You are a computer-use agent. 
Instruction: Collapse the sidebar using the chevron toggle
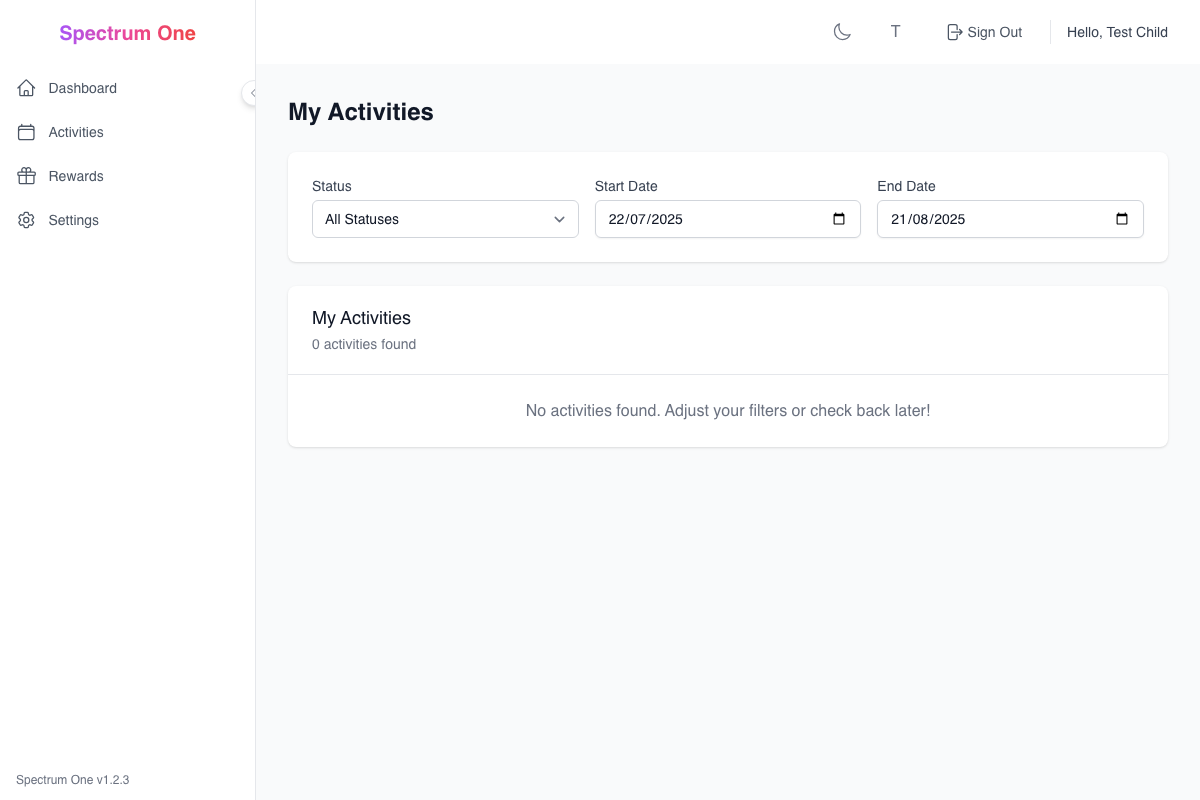point(251,93)
